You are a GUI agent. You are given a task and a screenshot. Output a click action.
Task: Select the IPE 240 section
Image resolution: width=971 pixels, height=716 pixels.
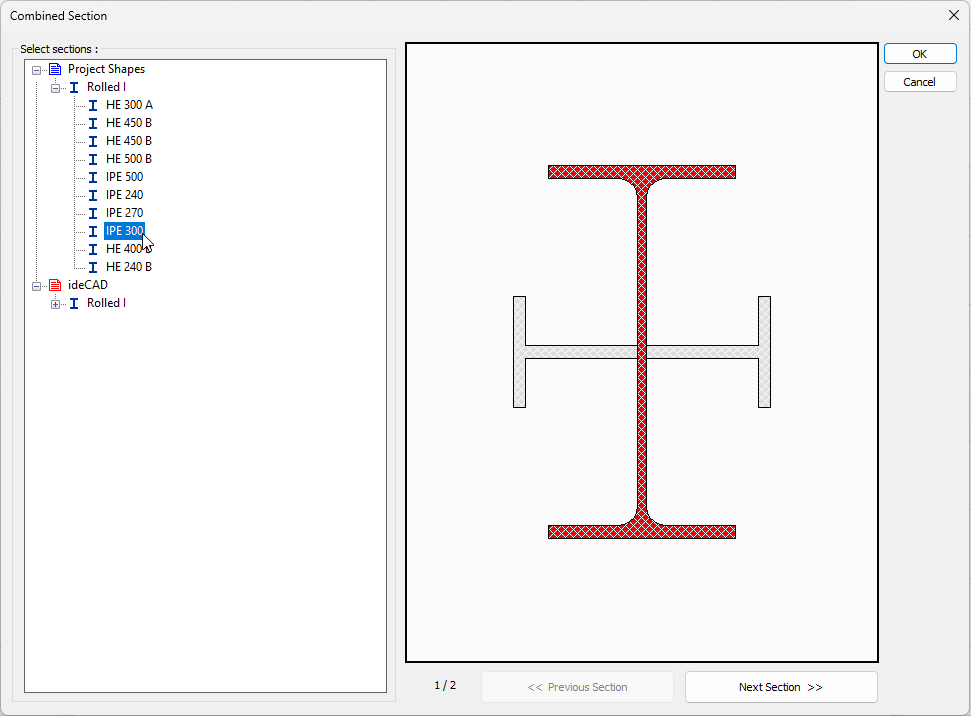click(x=124, y=195)
